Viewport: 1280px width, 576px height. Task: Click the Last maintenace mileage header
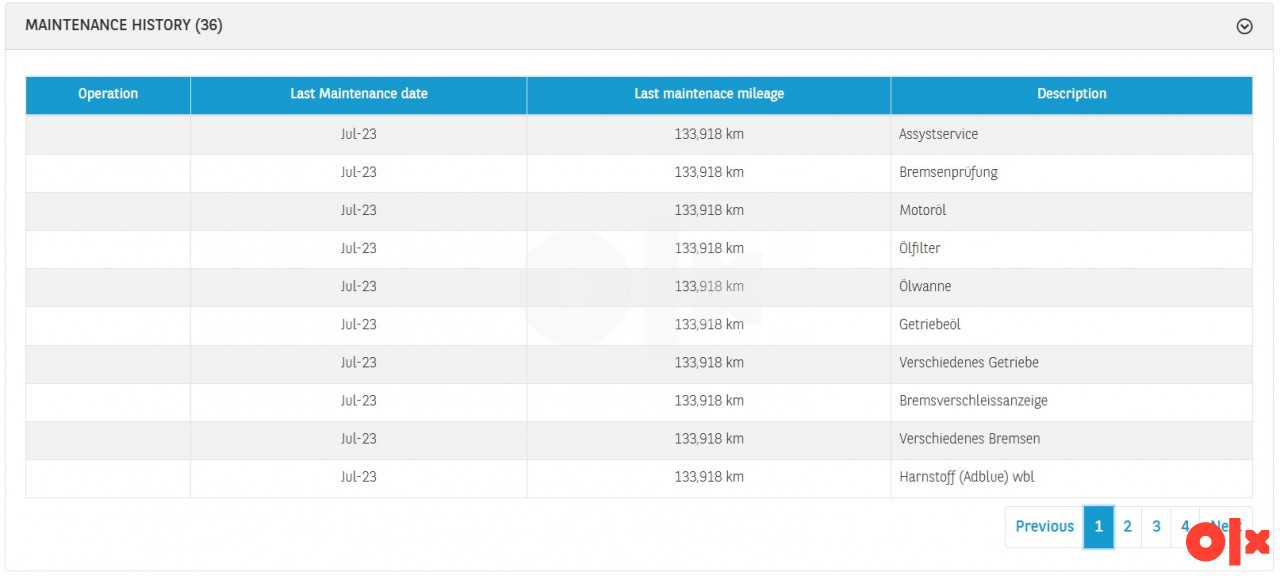(709, 94)
